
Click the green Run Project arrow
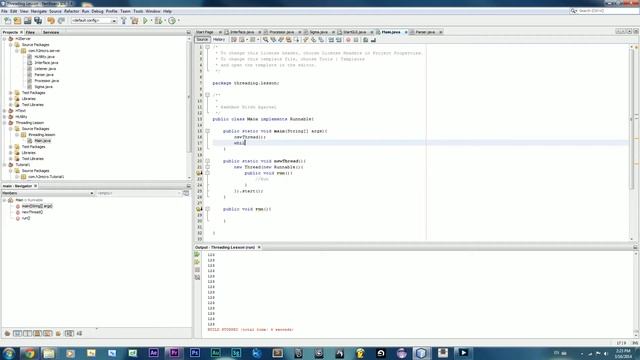145,20
